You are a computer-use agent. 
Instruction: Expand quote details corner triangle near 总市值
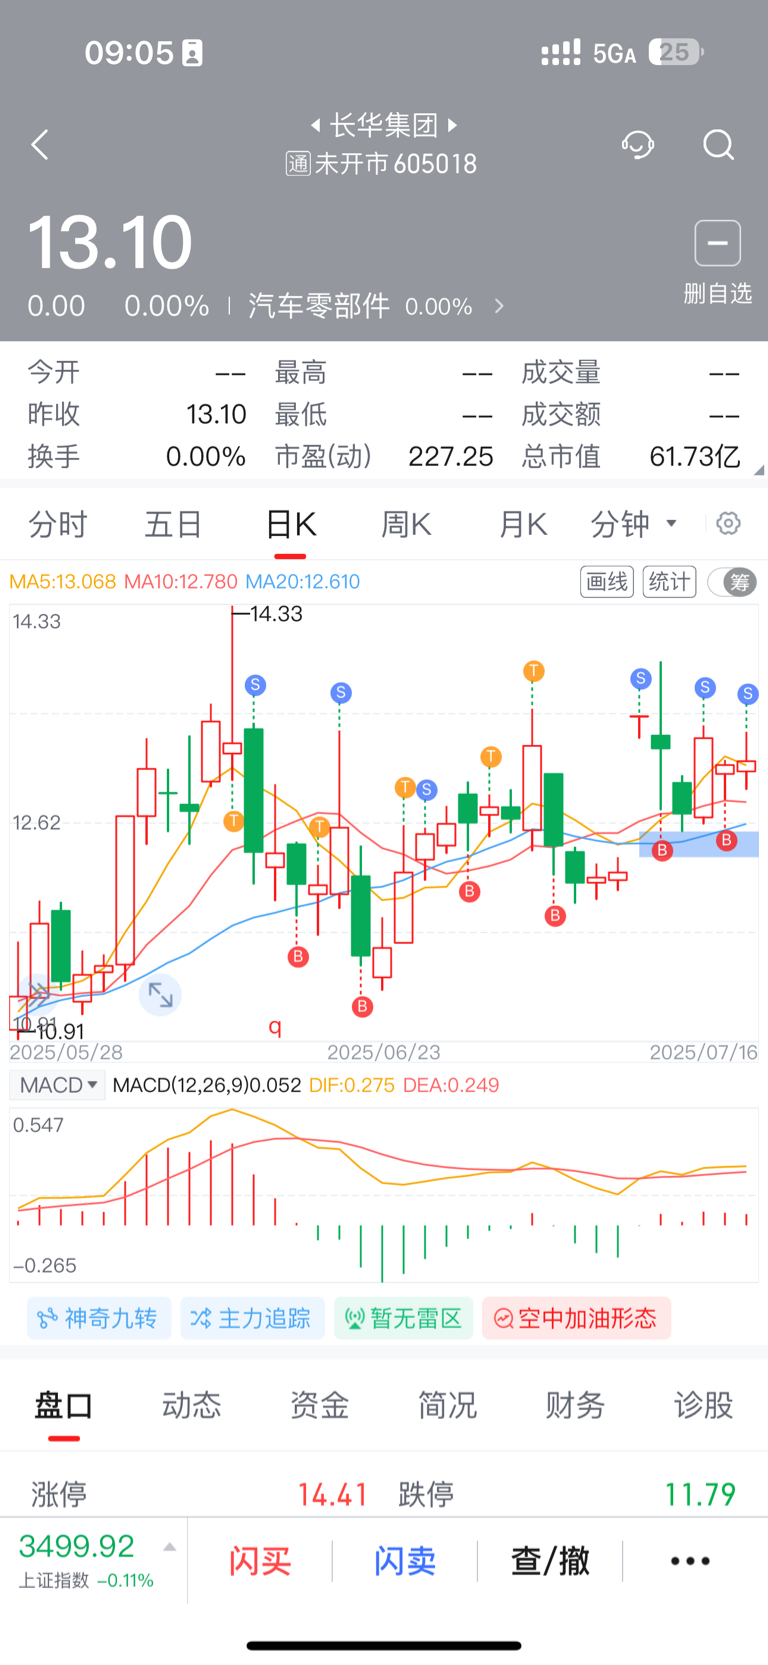[759, 469]
